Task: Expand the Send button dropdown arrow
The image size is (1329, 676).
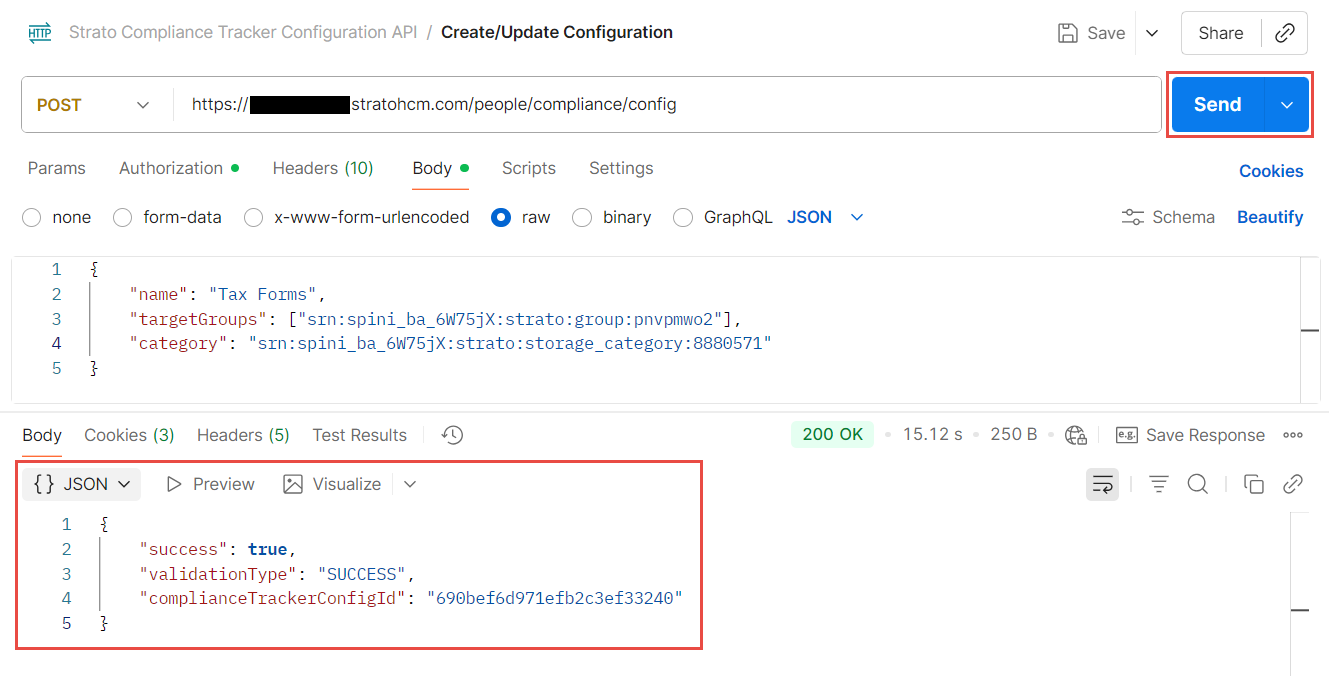Action: pyautogui.click(x=1287, y=105)
